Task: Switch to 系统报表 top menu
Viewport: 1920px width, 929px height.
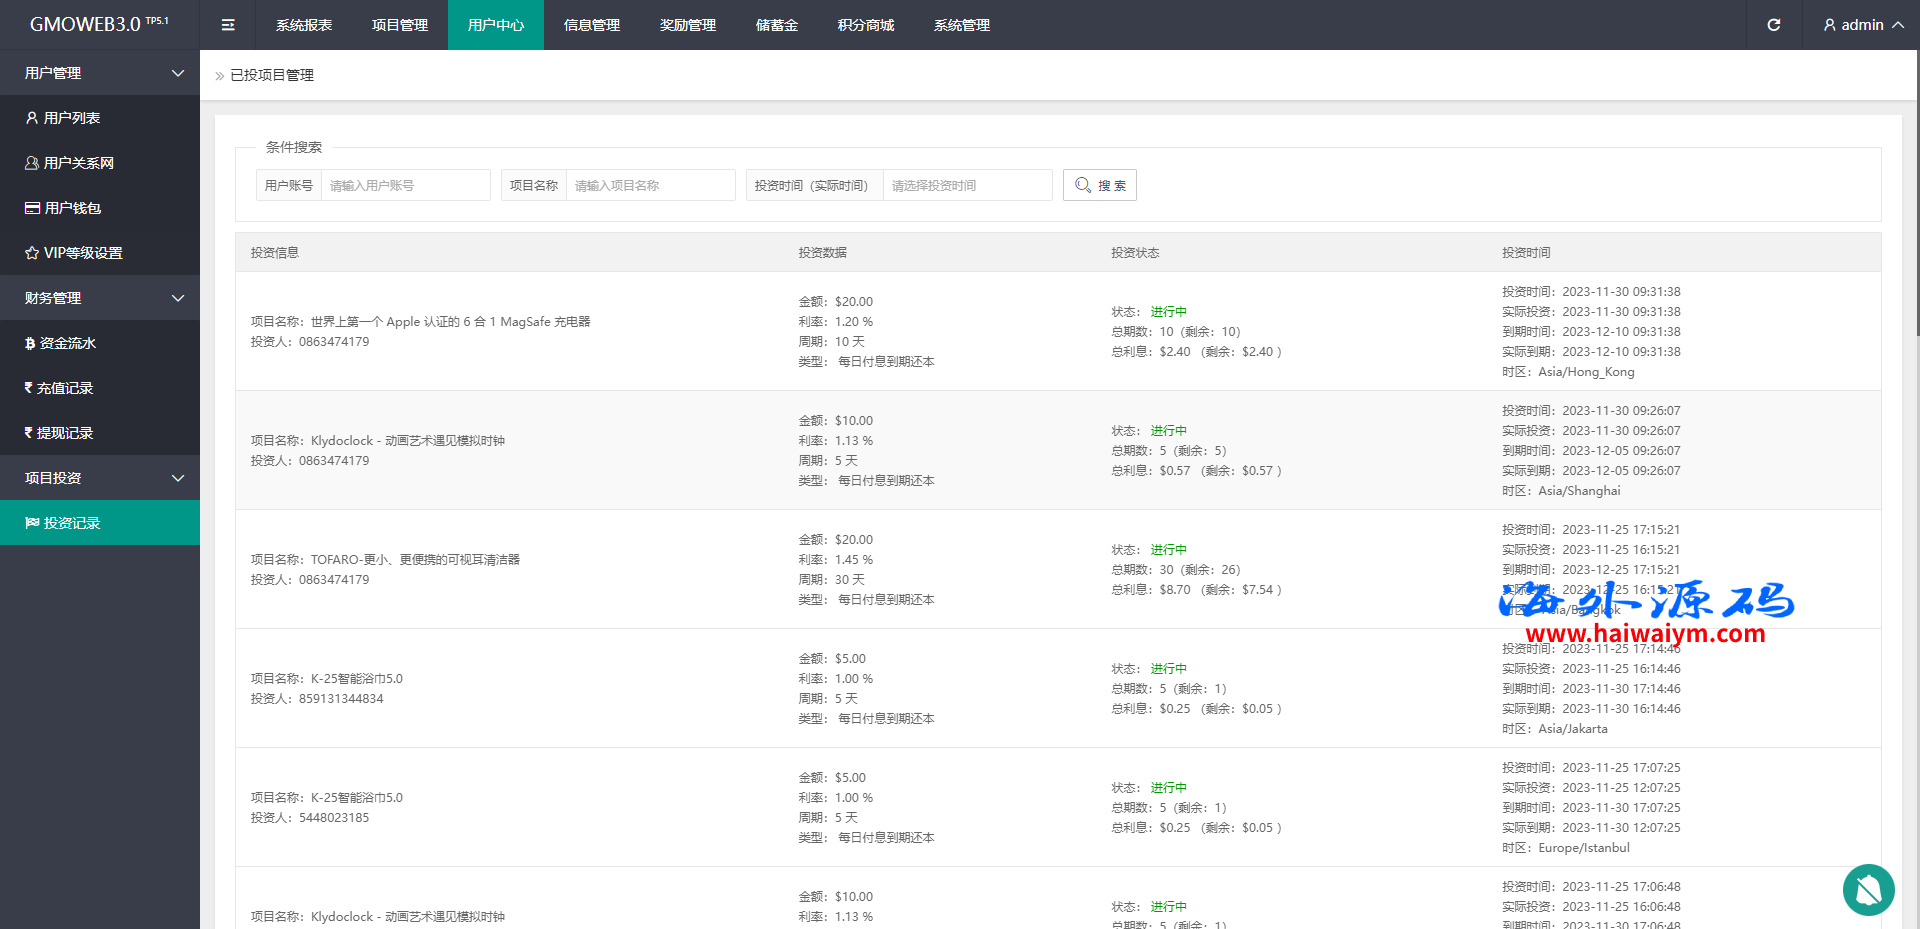Action: coord(304,25)
